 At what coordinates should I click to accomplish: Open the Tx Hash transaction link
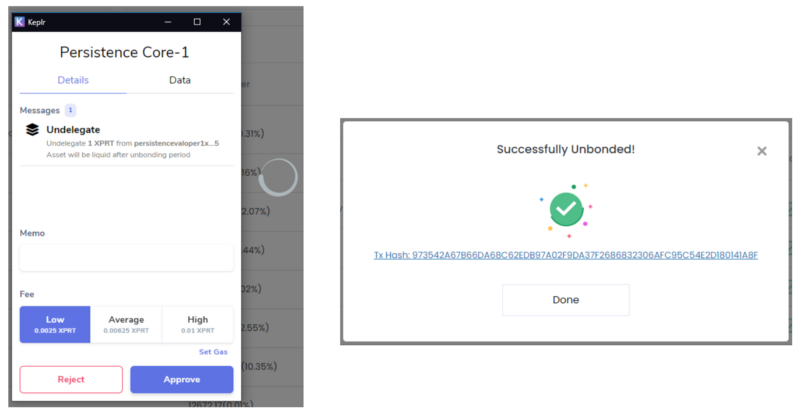click(x=566, y=255)
